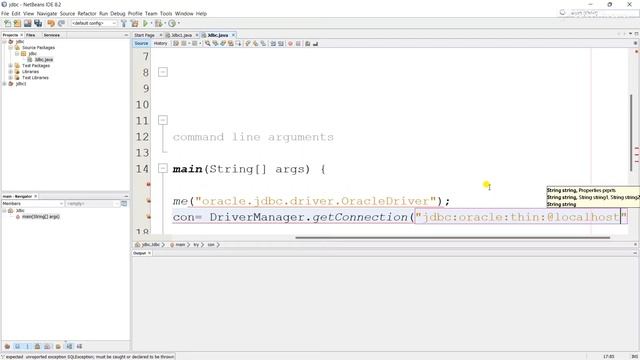
Task: Click the main breadcrumb in editor path
Action: pyautogui.click(x=180, y=244)
